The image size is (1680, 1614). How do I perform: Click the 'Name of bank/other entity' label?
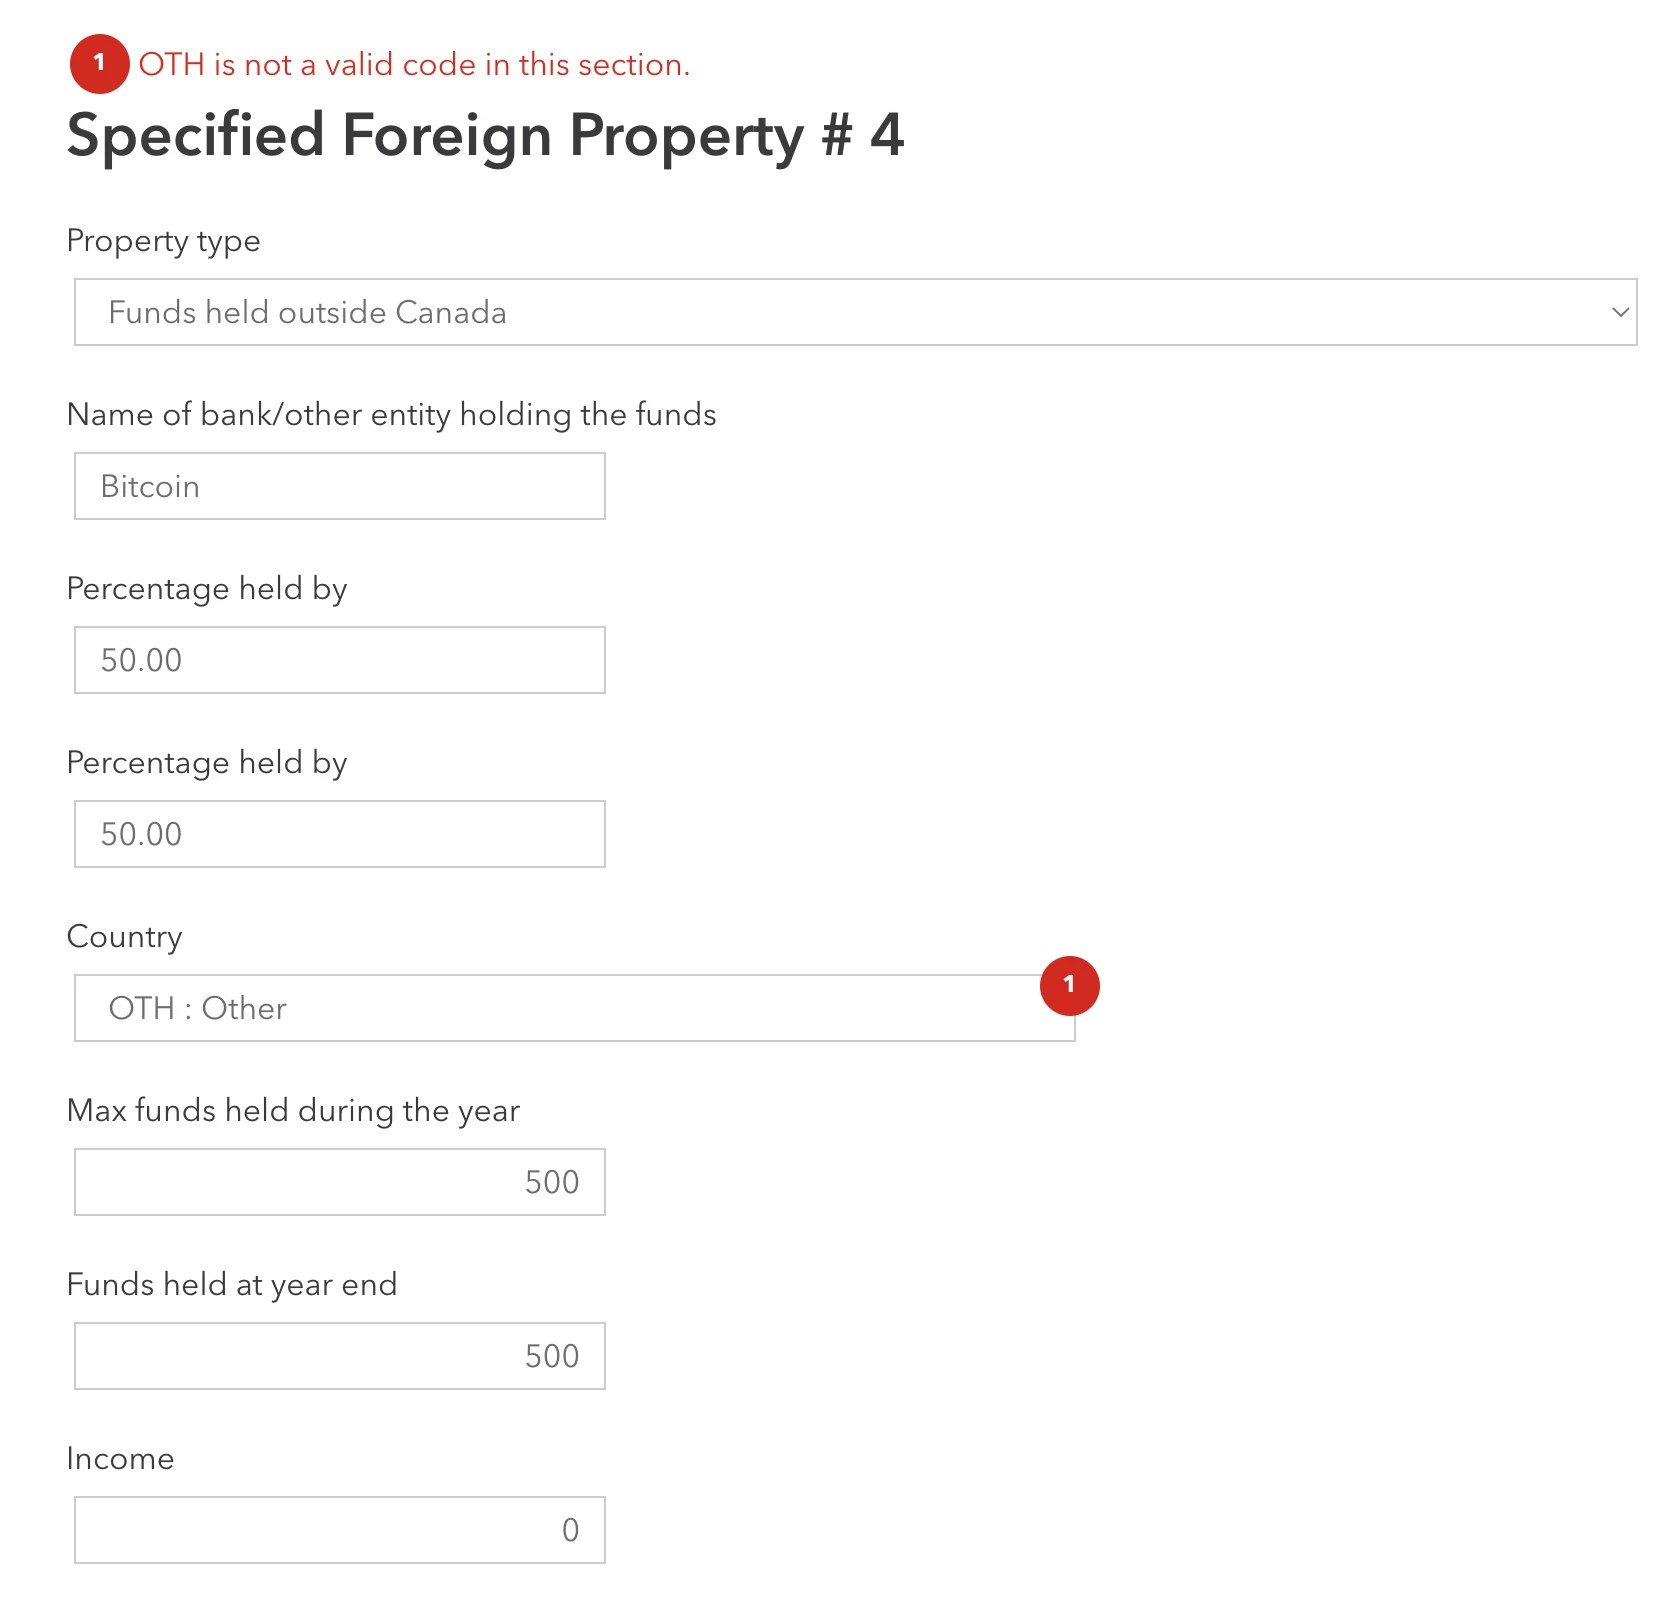[x=391, y=415]
